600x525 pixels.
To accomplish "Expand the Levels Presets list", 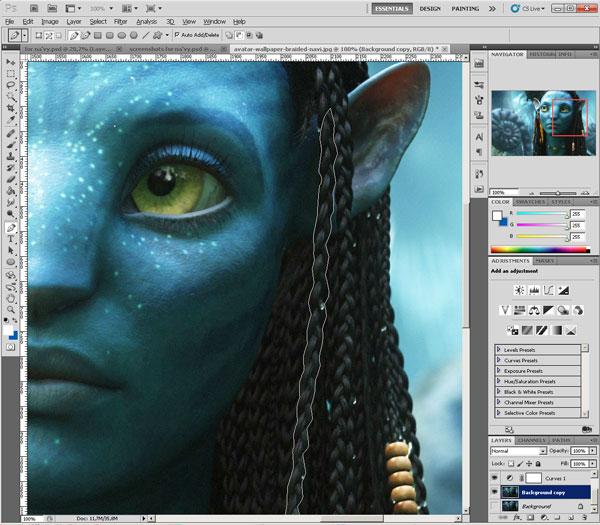I will pos(498,349).
